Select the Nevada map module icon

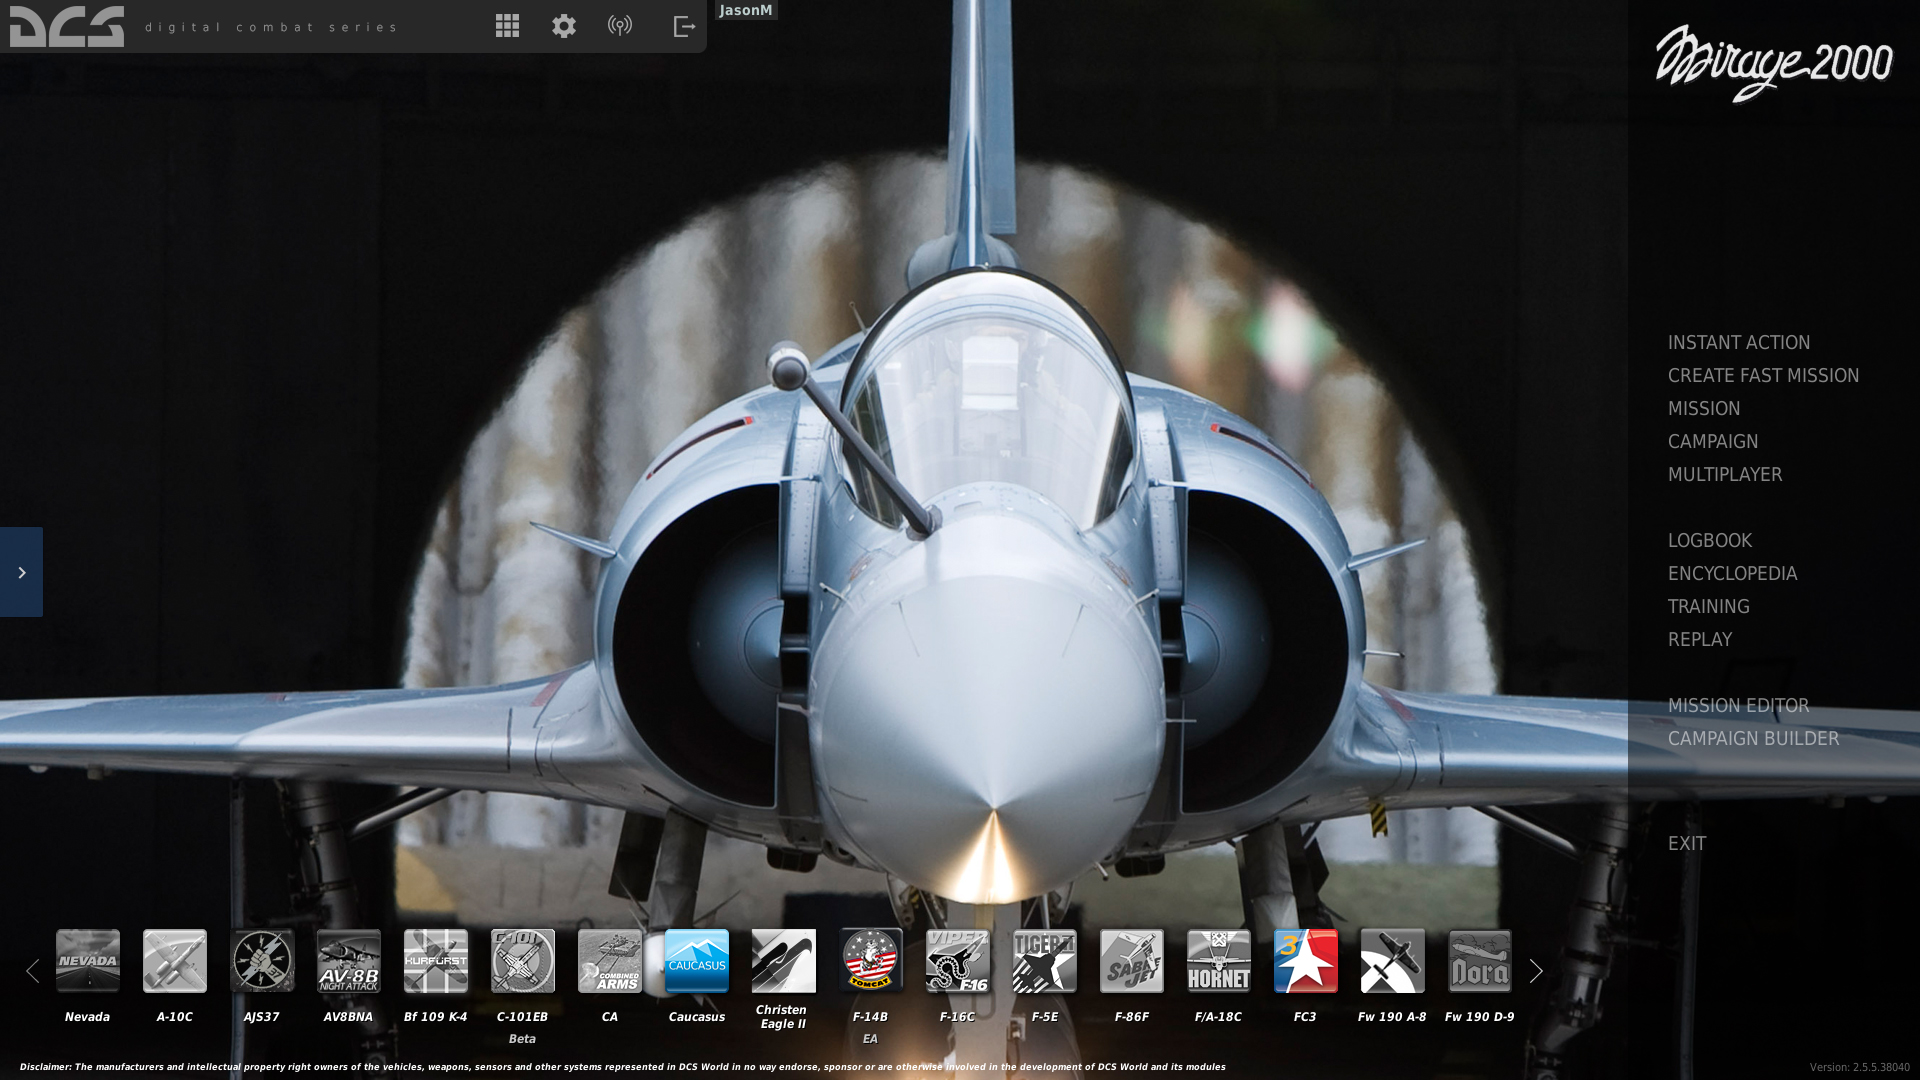pos(87,961)
